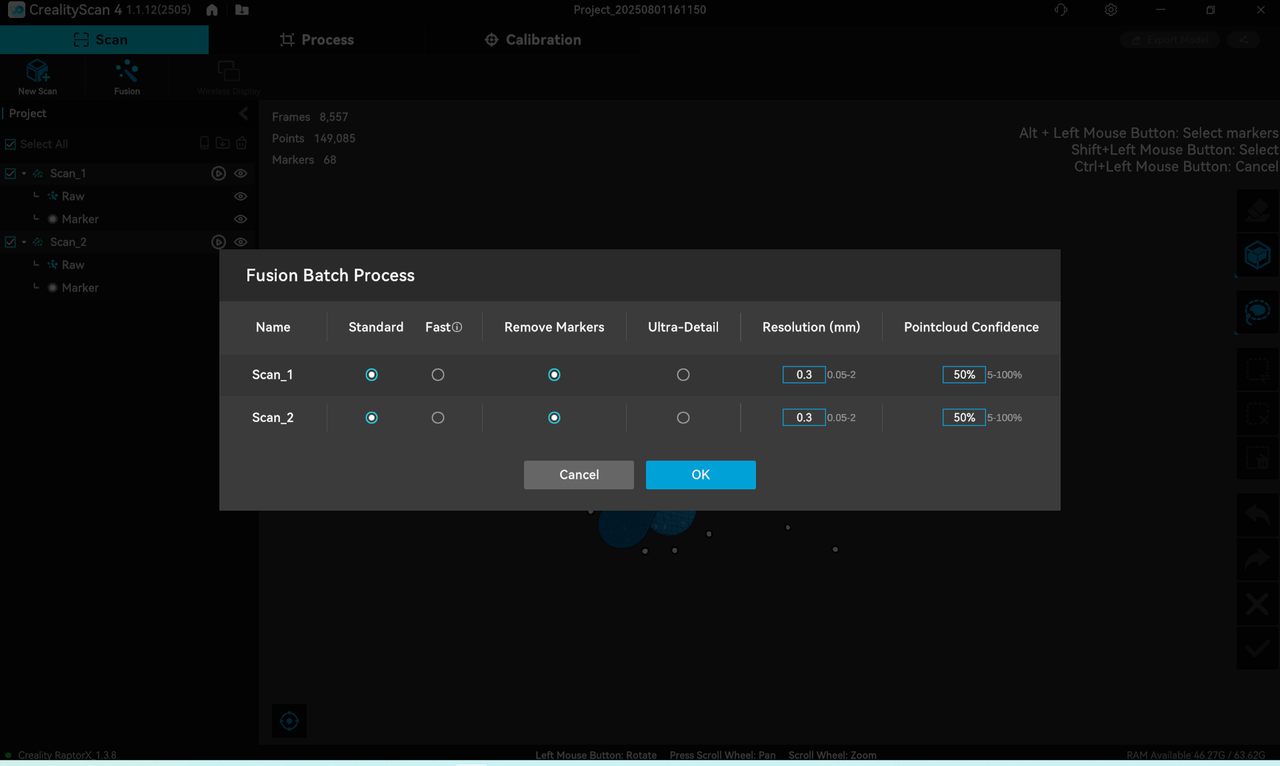Collapse the Scan_1 tree node
This screenshot has height=766, width=1280.
(24, 173)
